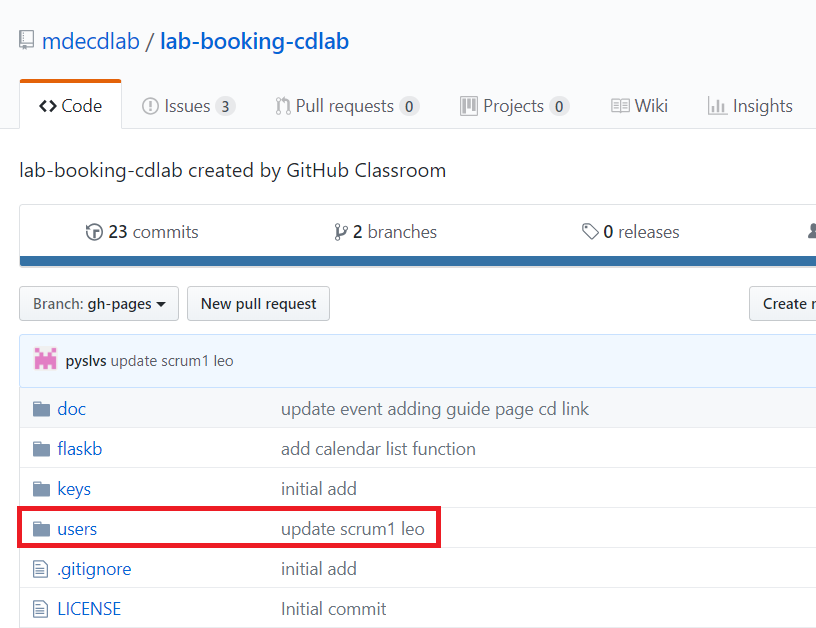The height and width of the screenshot is (628, 816).
Task: Open the initial add commit for .gitignore
Action: point(319,569)
